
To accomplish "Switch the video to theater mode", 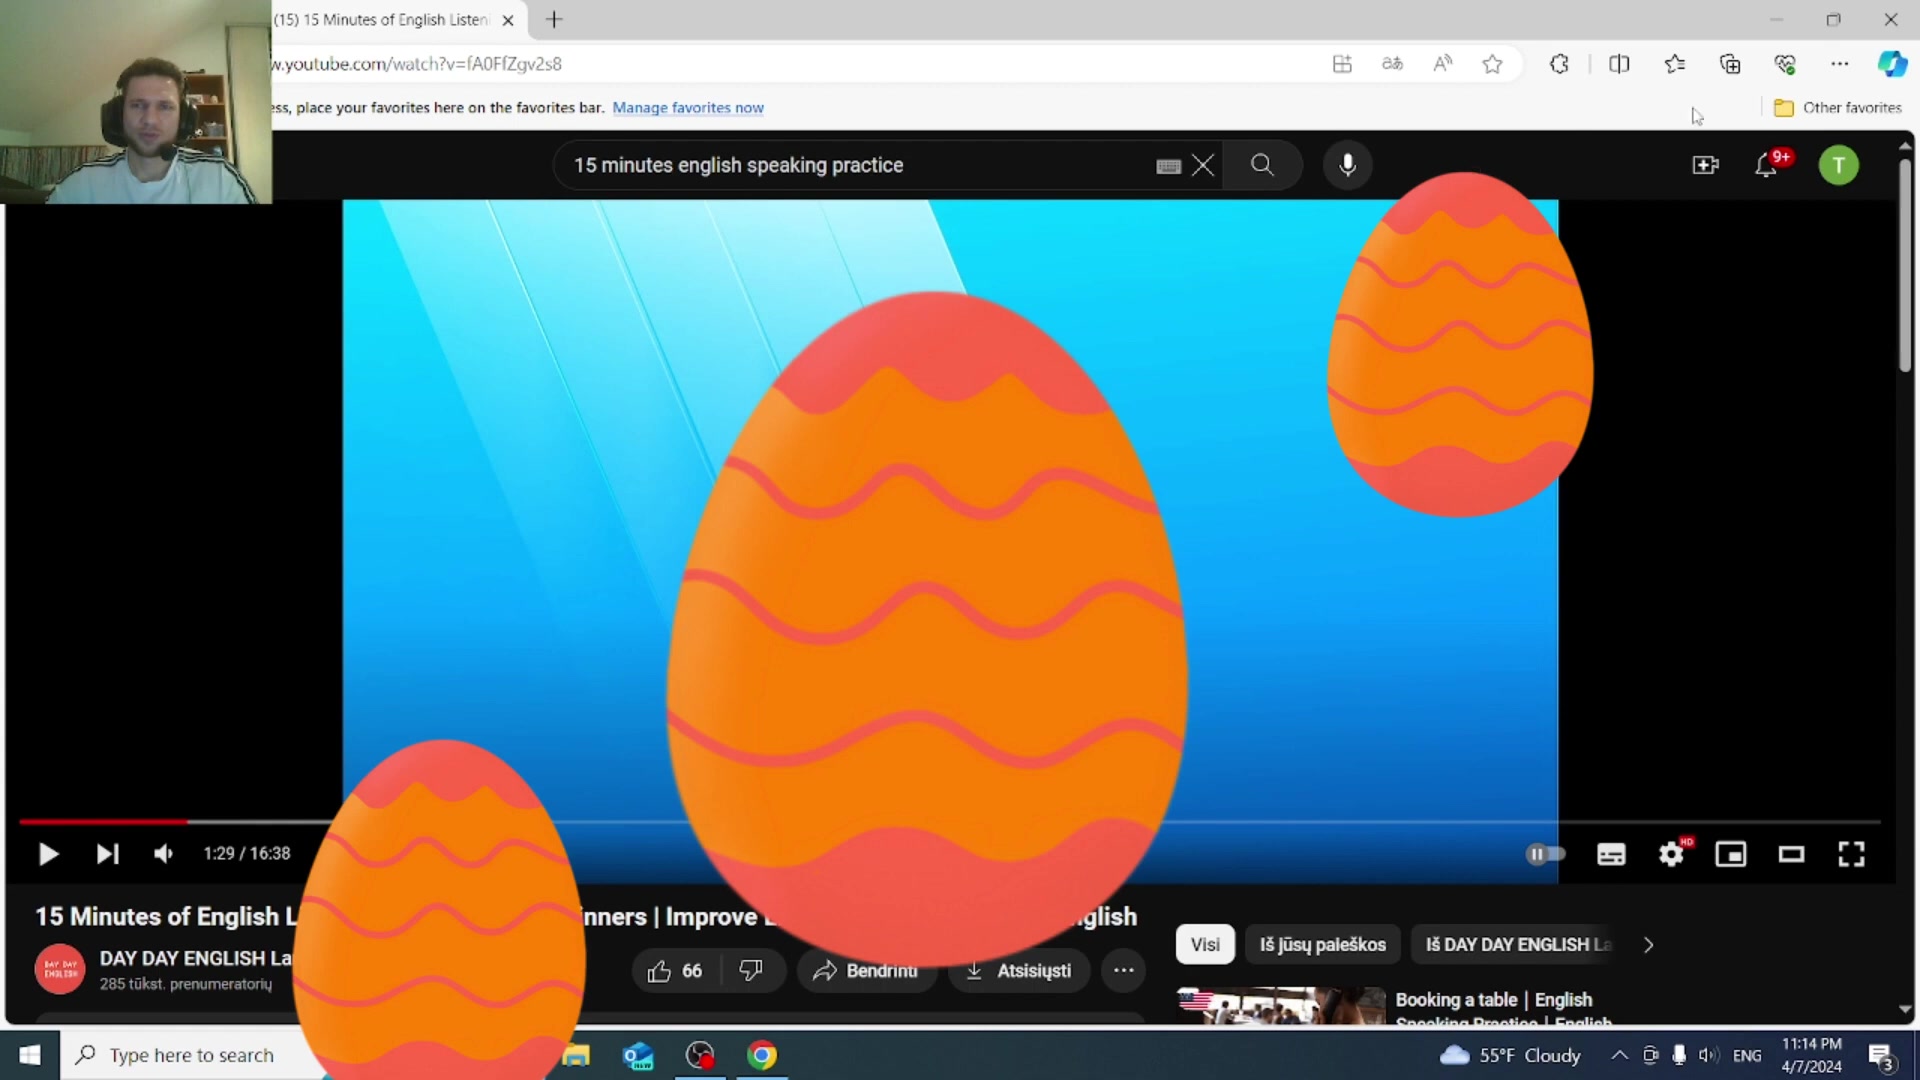I will tap(1790, 853).
